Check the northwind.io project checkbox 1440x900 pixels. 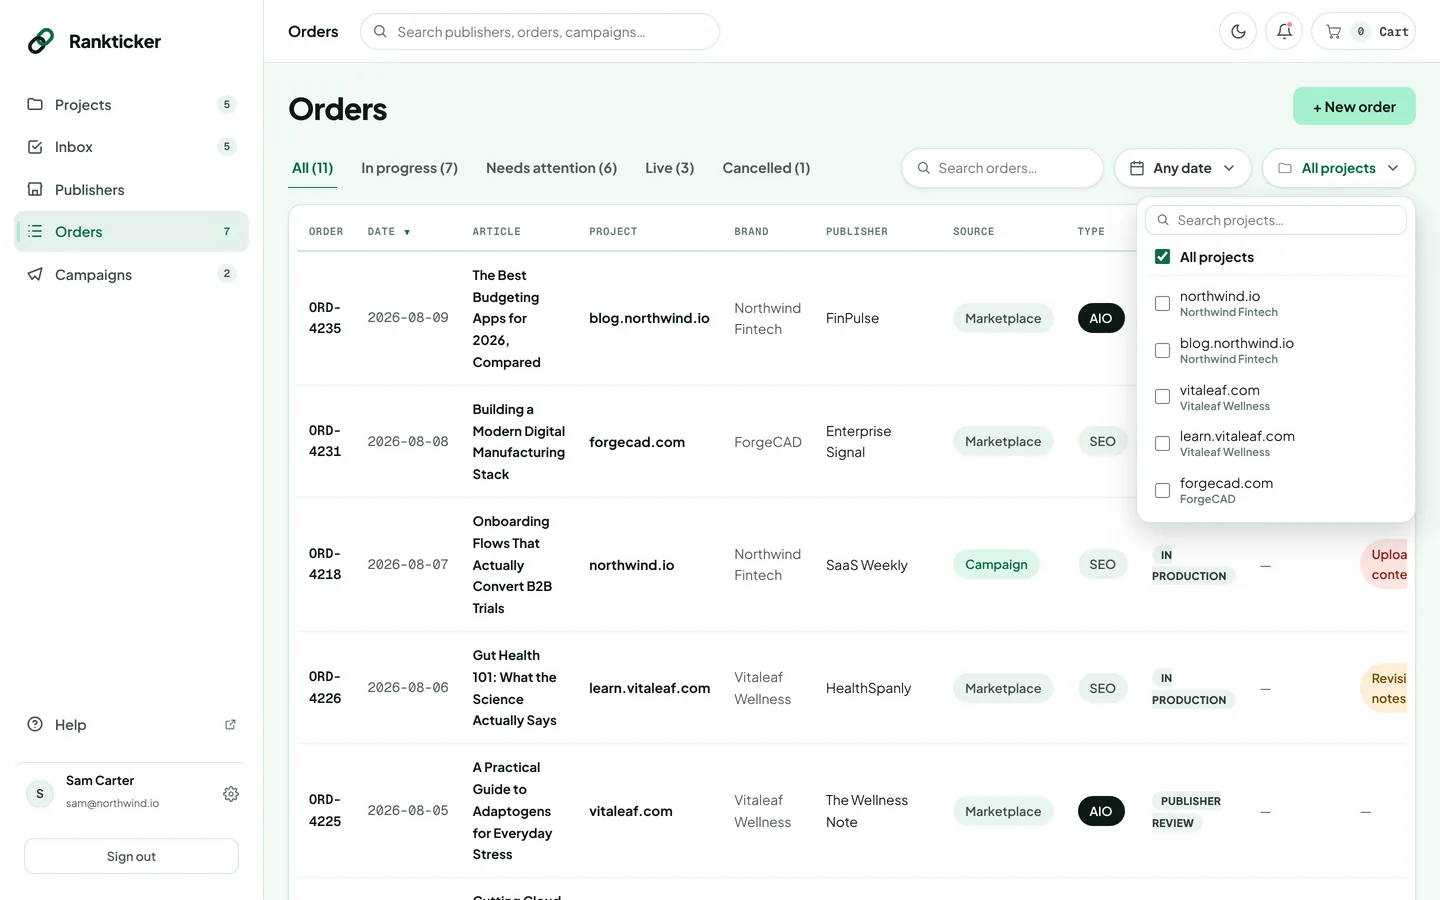[1162, 303]
